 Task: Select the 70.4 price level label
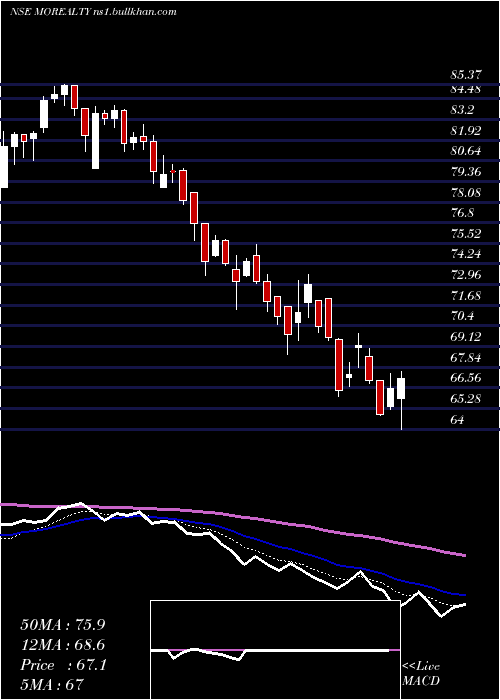(x=462, y=317)
